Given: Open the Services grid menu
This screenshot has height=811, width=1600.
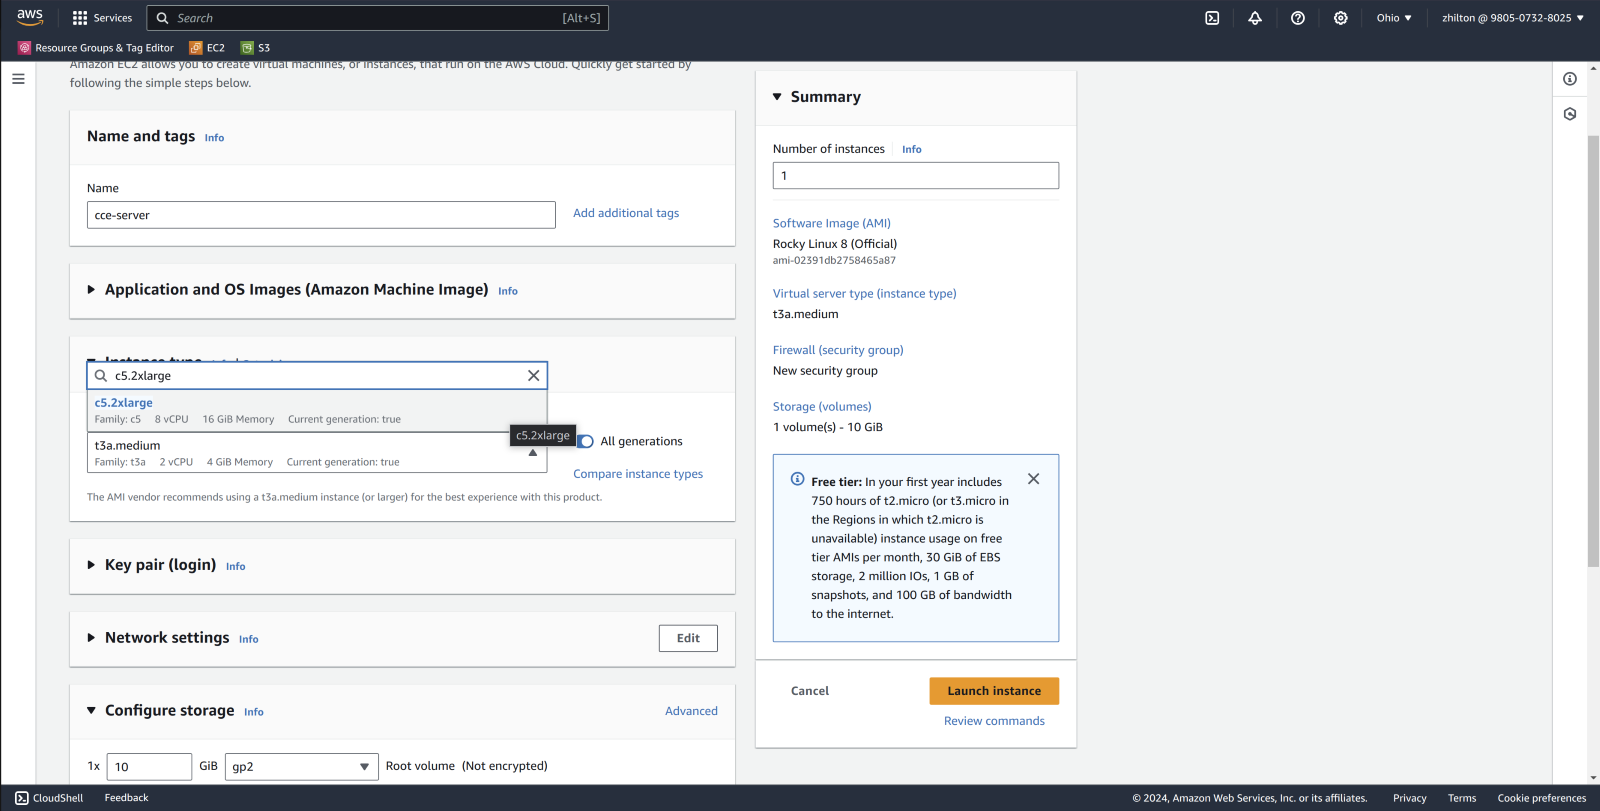Looking at the screenshot, I should point(102,18).
